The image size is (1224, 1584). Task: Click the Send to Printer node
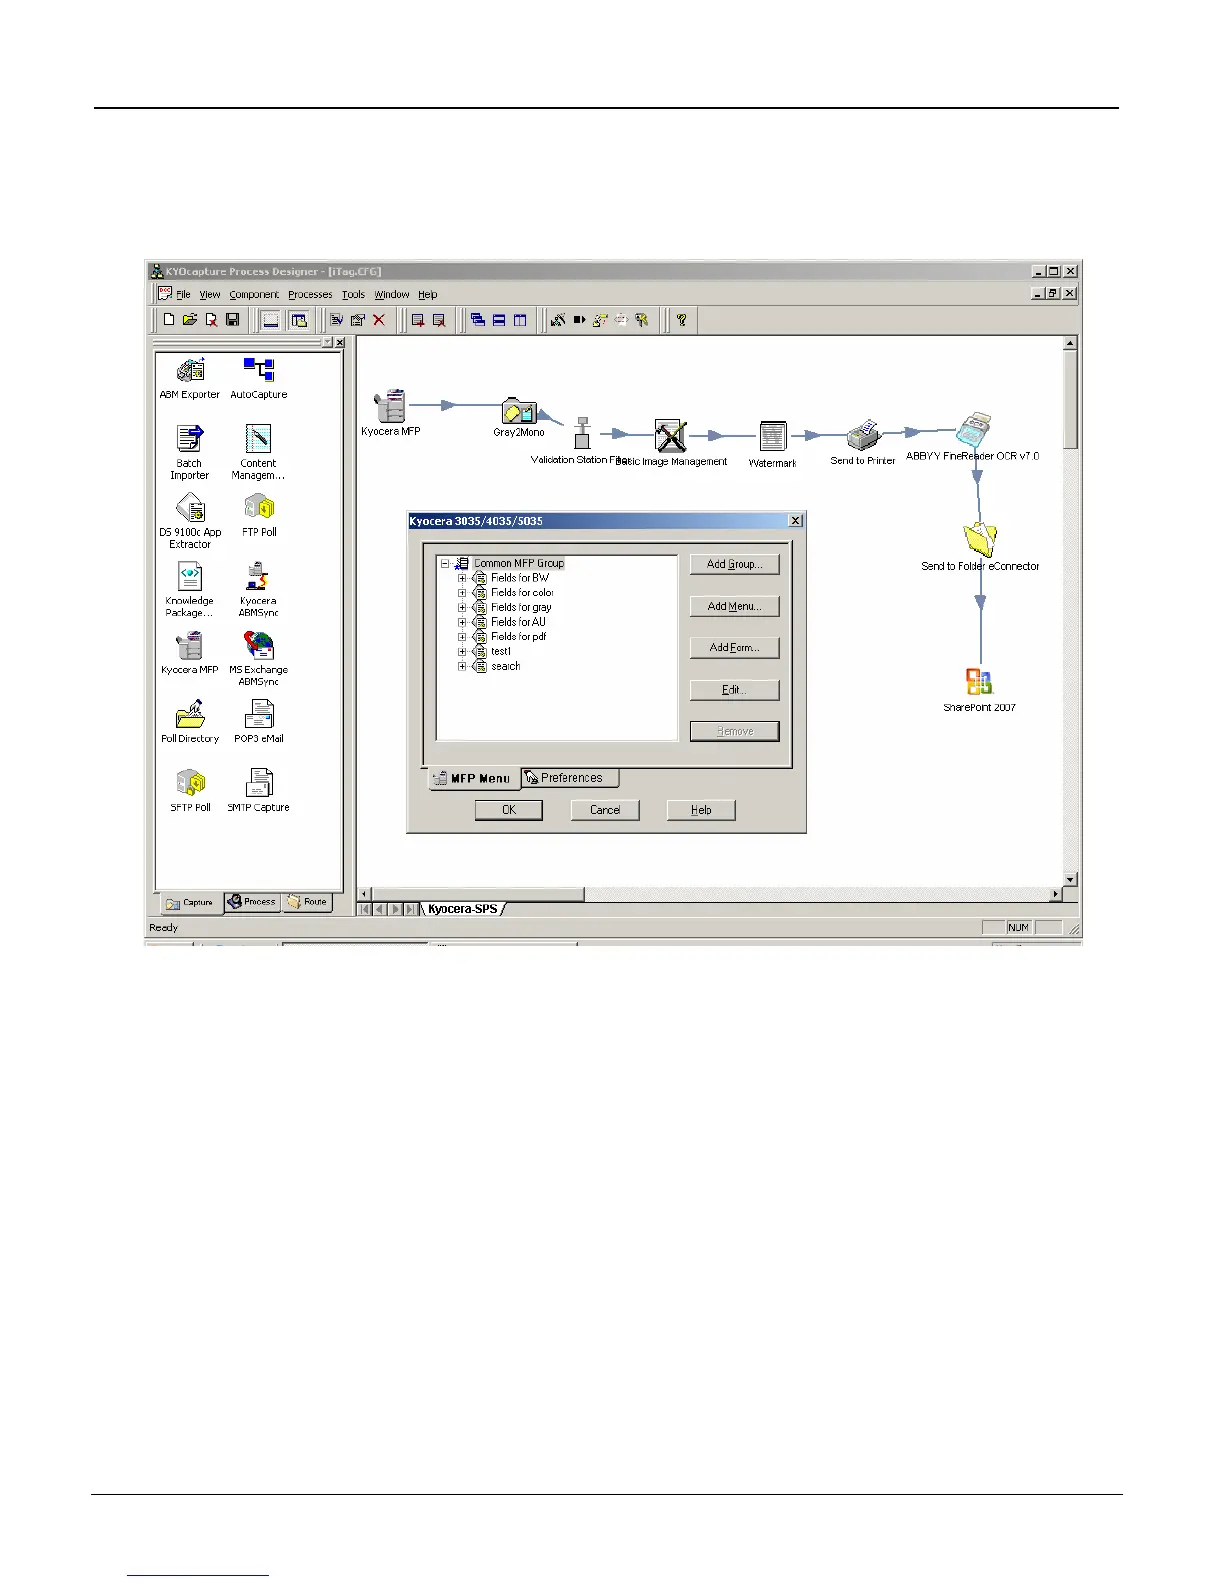pyautogui.click(x=863, y=441)
